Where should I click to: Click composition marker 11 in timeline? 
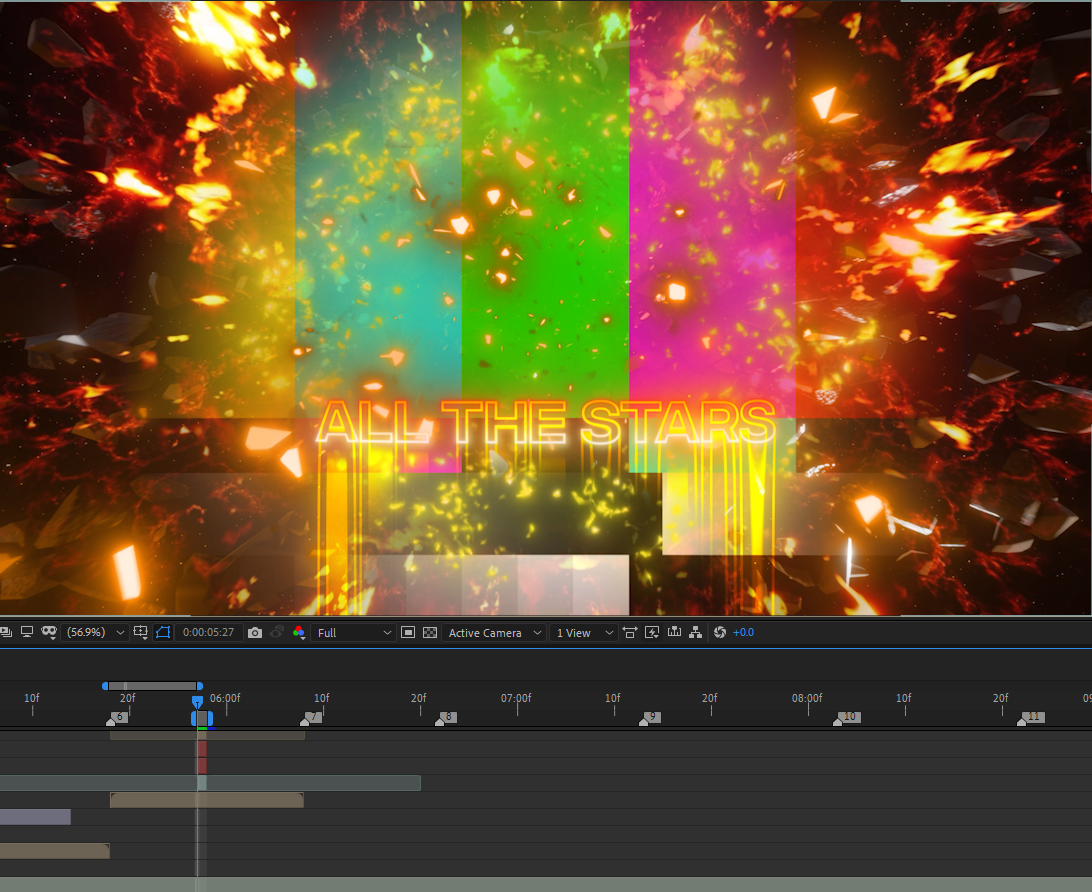(x=1031, y=718)
